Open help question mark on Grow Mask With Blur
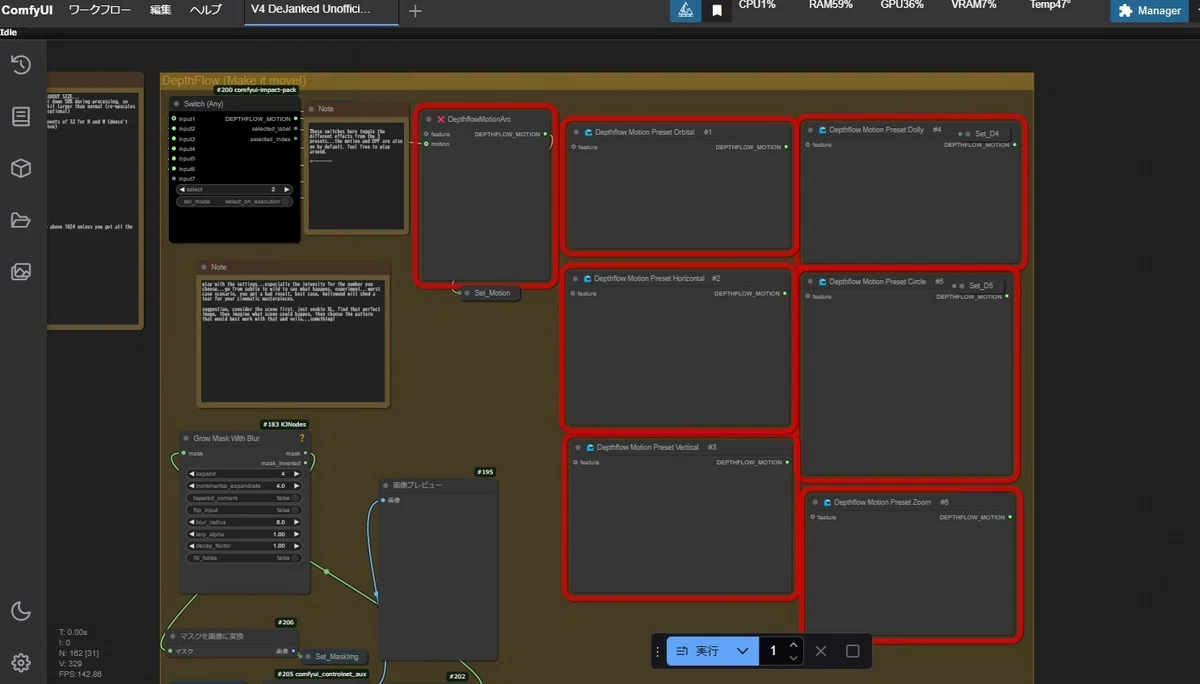Image resolution: width=1200 pixels, height=684 pixels. 302,438
